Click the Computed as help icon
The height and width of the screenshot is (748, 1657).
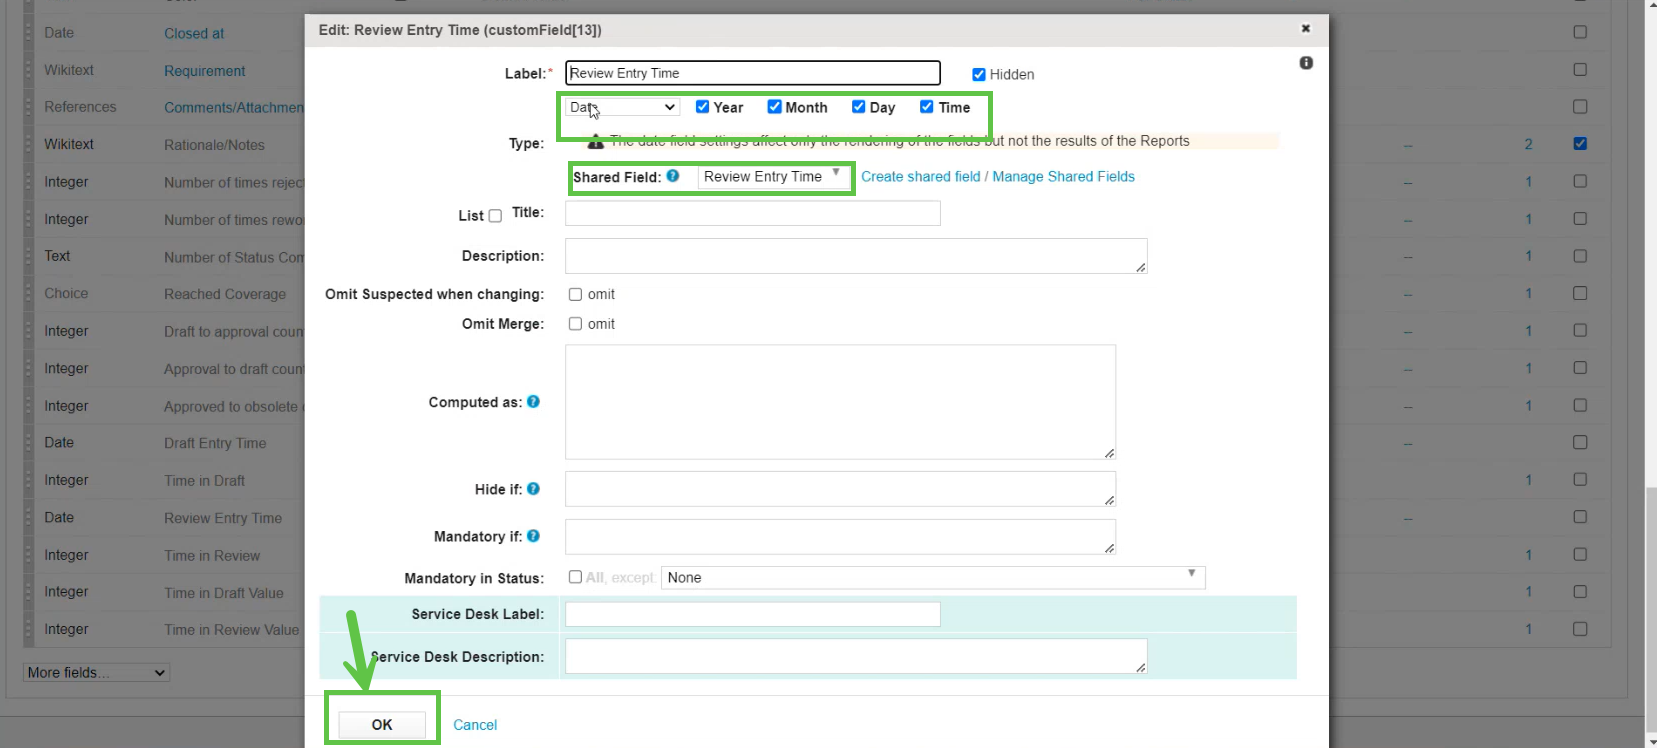click(x=533, y=402)
